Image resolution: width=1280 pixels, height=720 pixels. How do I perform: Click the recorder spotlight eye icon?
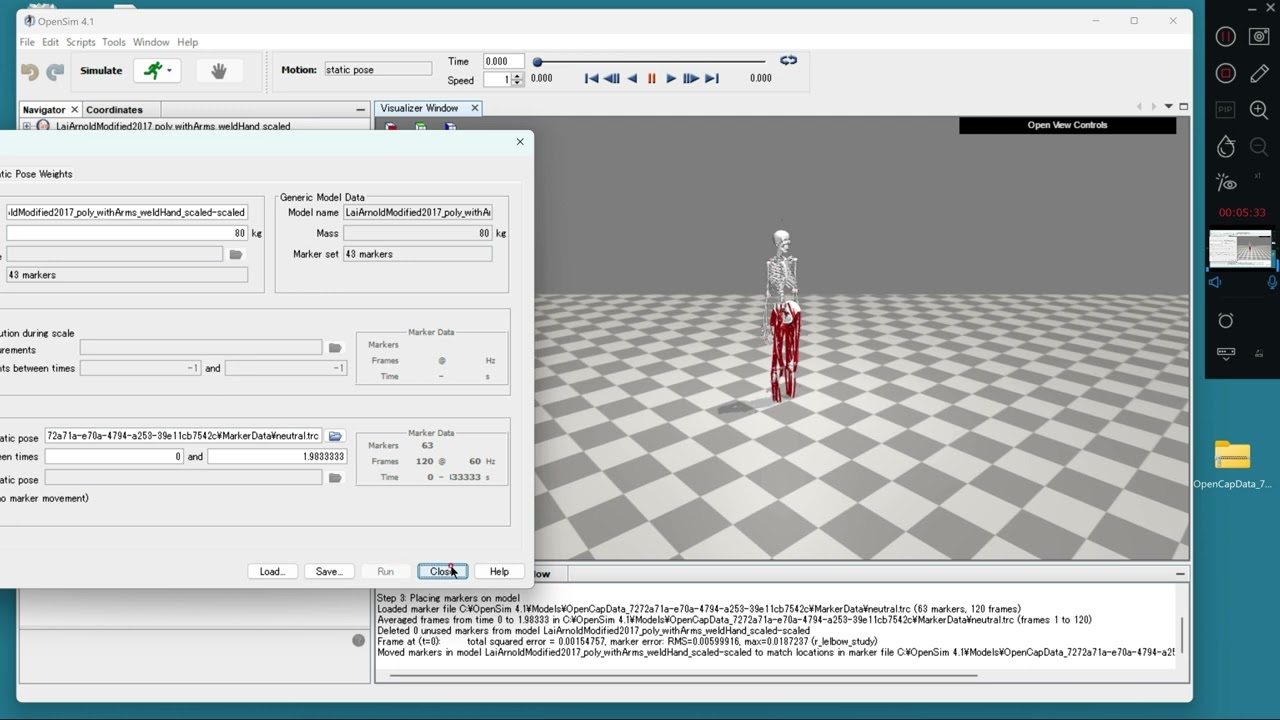(1226, 183)
